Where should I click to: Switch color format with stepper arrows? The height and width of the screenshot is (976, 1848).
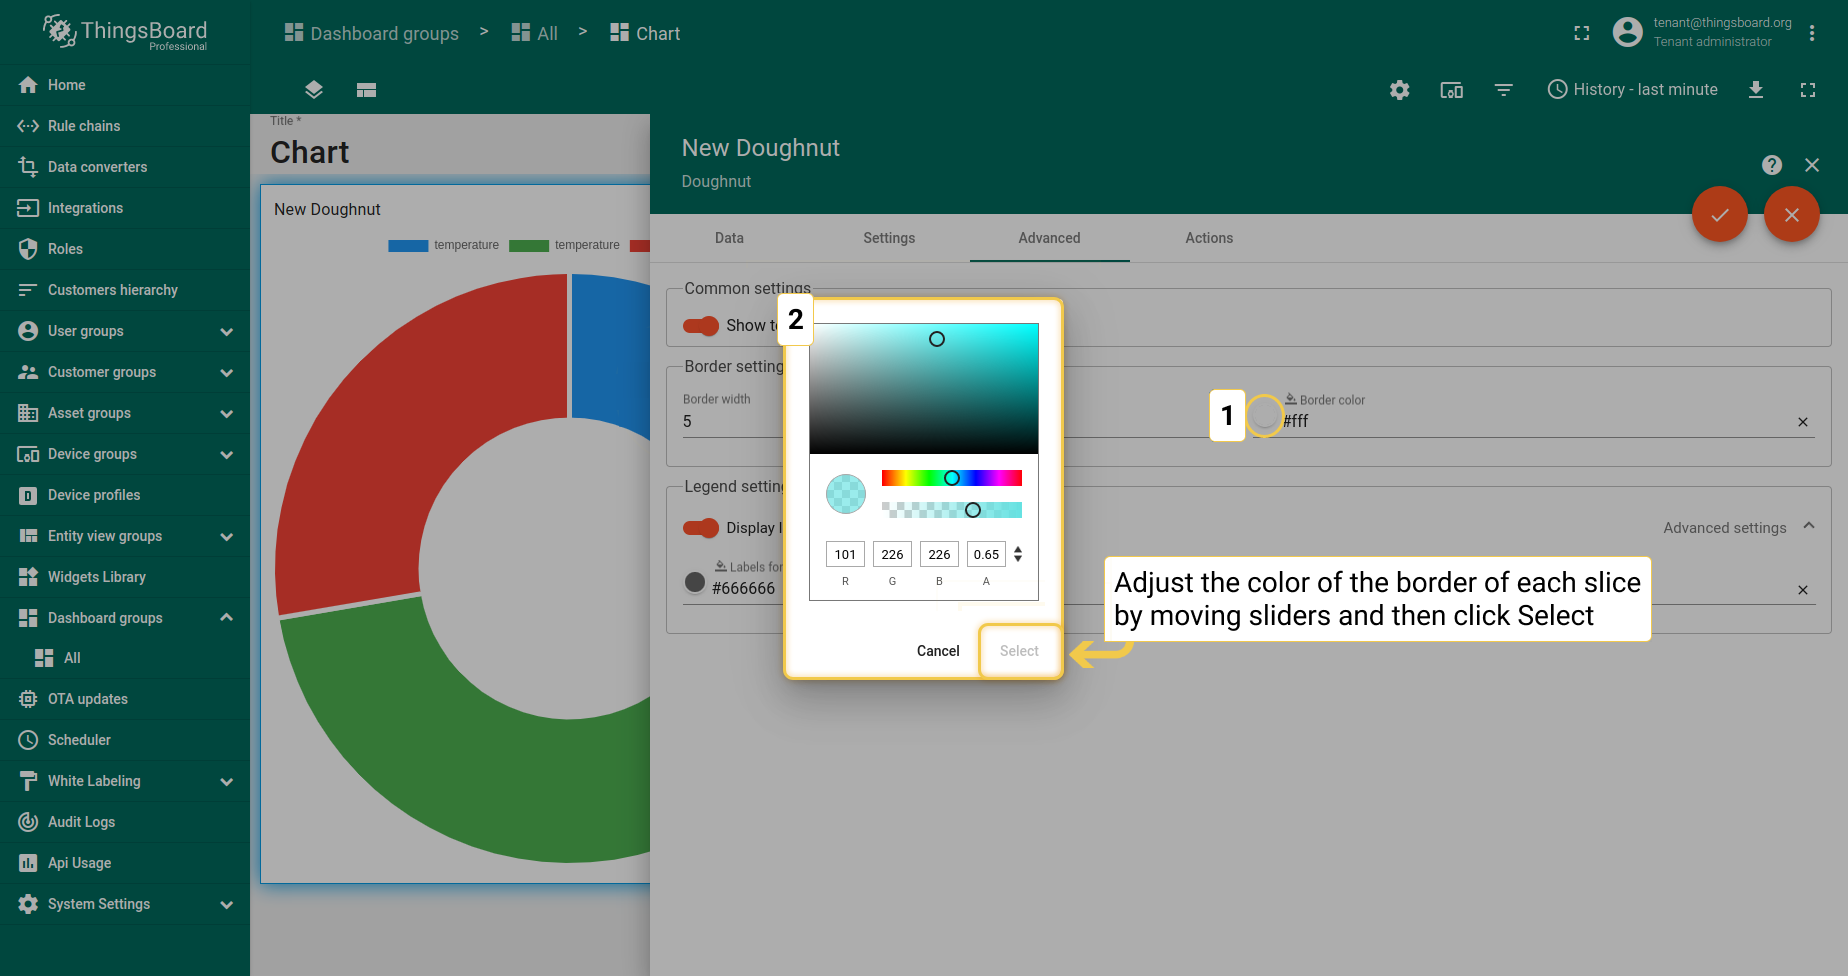tap(1018, 554)
